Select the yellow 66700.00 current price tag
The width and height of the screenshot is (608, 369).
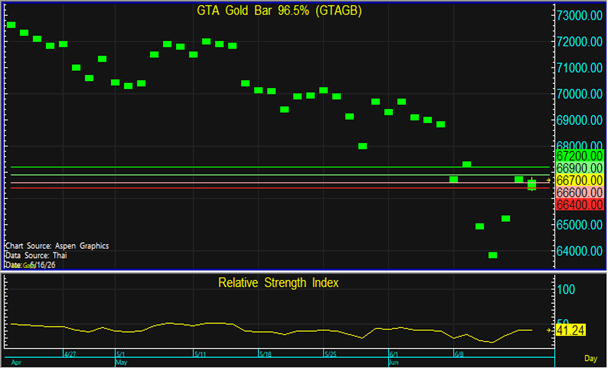(x=580, y=180)
